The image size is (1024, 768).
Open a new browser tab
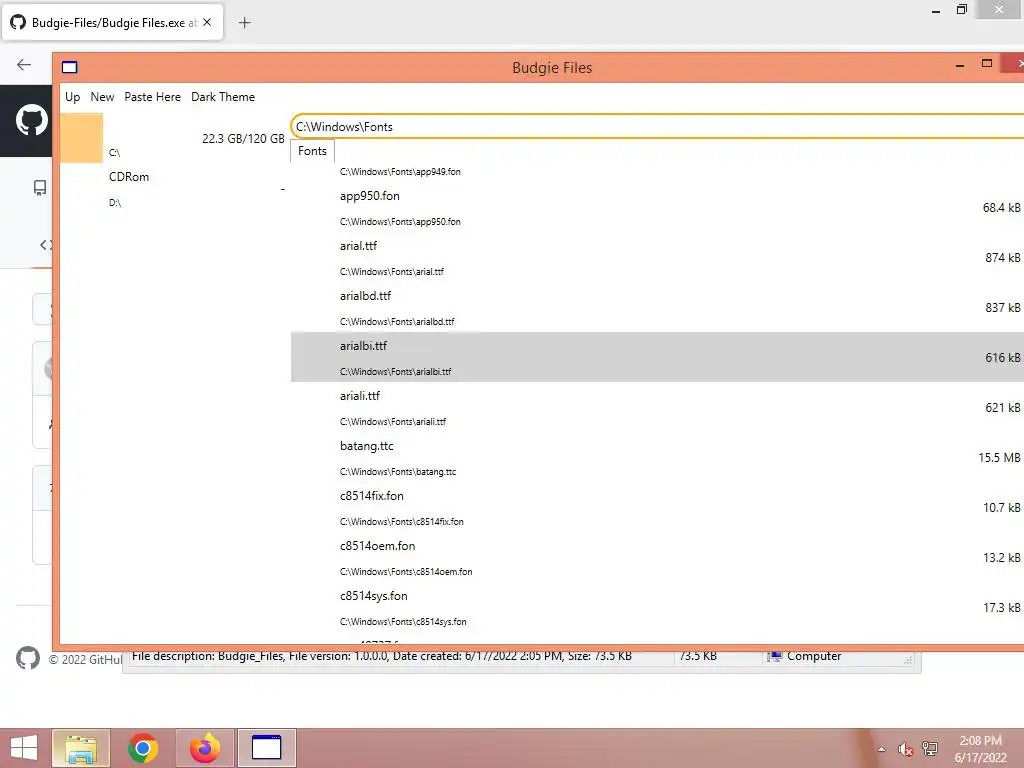[244, 23]
